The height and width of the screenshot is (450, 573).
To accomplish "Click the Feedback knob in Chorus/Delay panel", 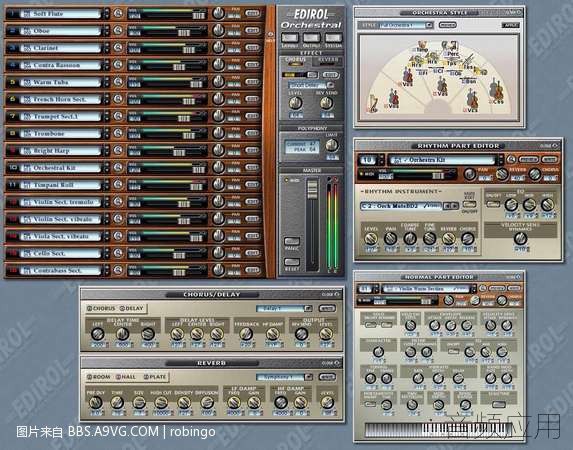I will tap(246, 333).
